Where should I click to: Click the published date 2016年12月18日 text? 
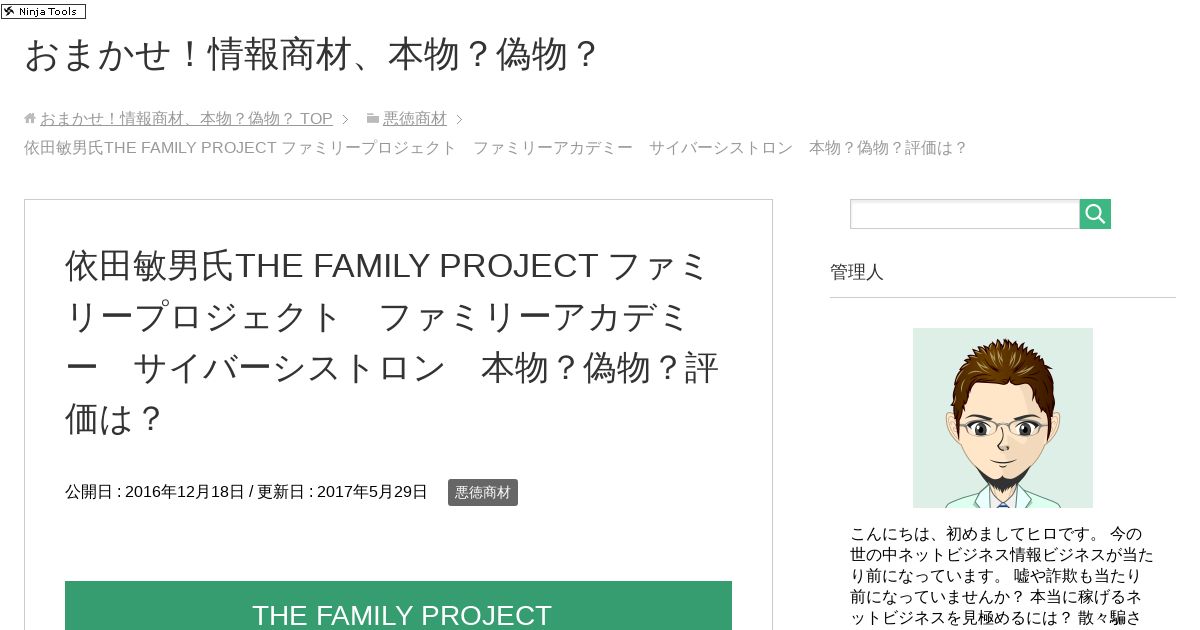coord(185,492)
